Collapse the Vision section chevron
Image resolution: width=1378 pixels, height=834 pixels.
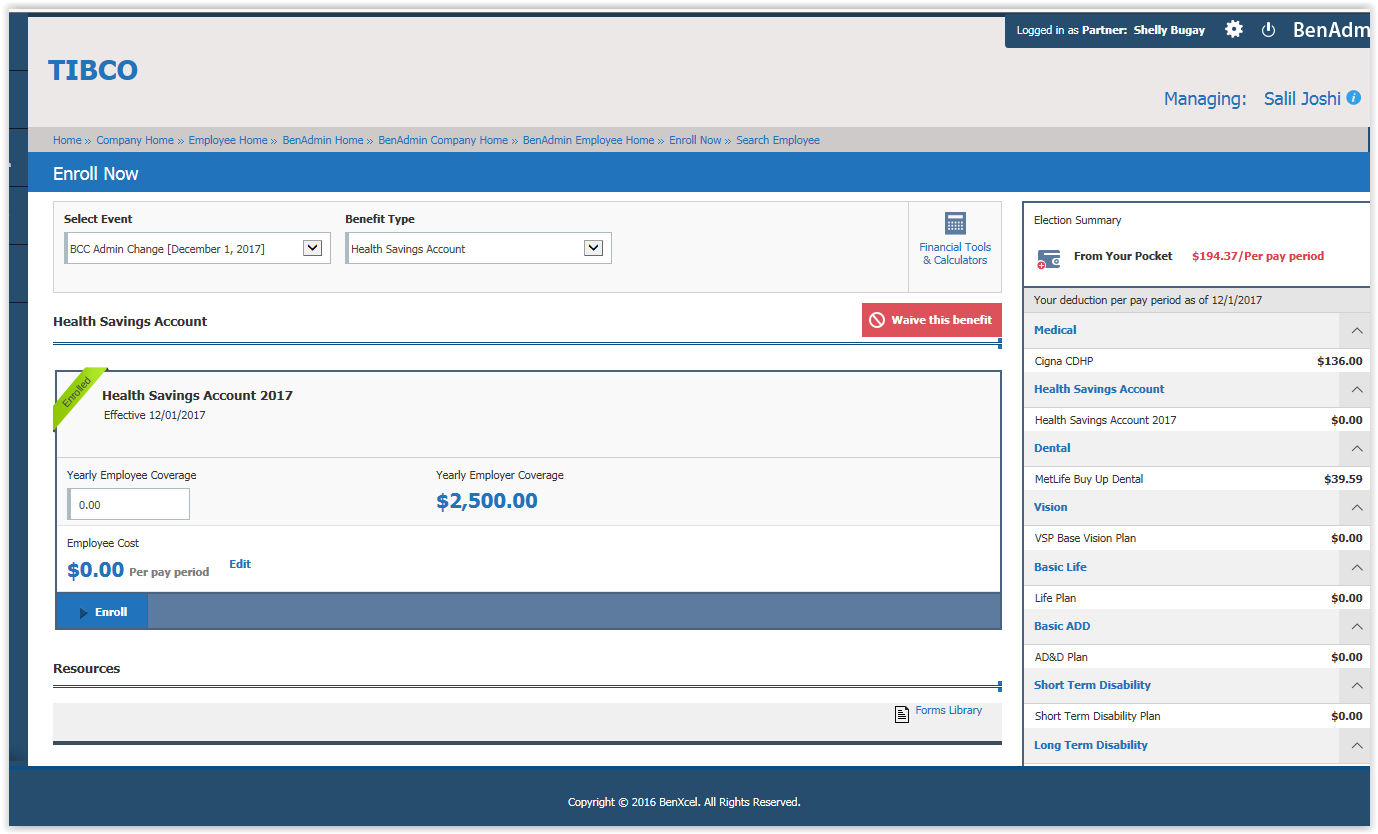pos(1356,508)
